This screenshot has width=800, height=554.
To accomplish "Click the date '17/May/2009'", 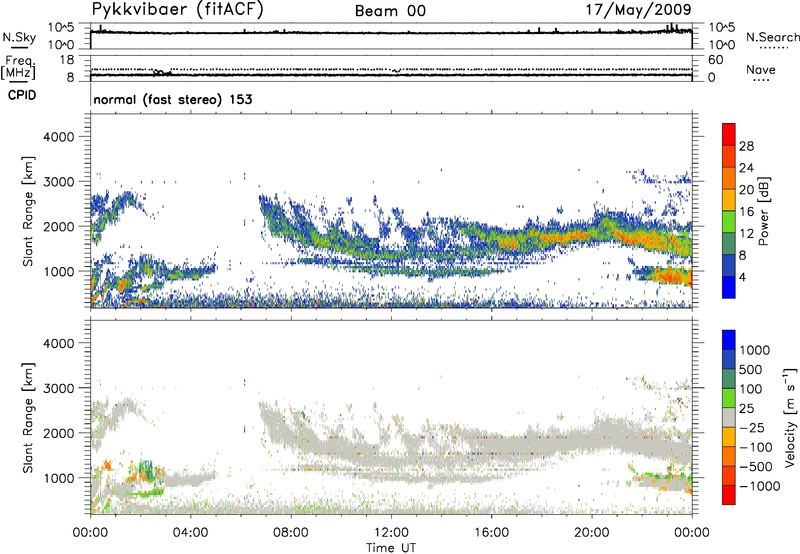I will [638, 10].
